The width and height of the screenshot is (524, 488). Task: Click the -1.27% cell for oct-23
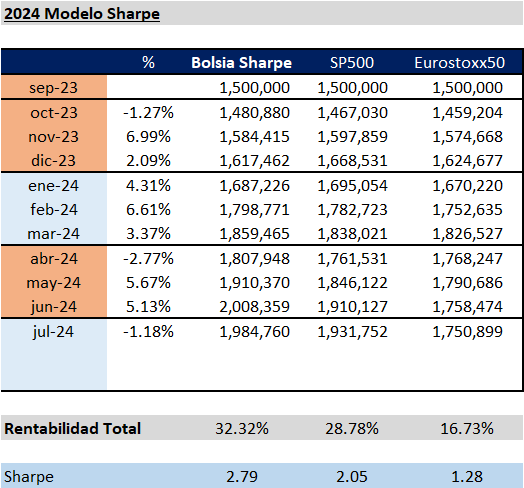click(x=148, y=113)
